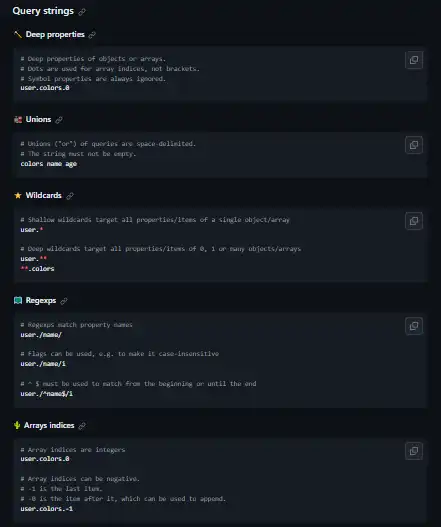Click the Arrays indices heading text

[x=49, y=425]
